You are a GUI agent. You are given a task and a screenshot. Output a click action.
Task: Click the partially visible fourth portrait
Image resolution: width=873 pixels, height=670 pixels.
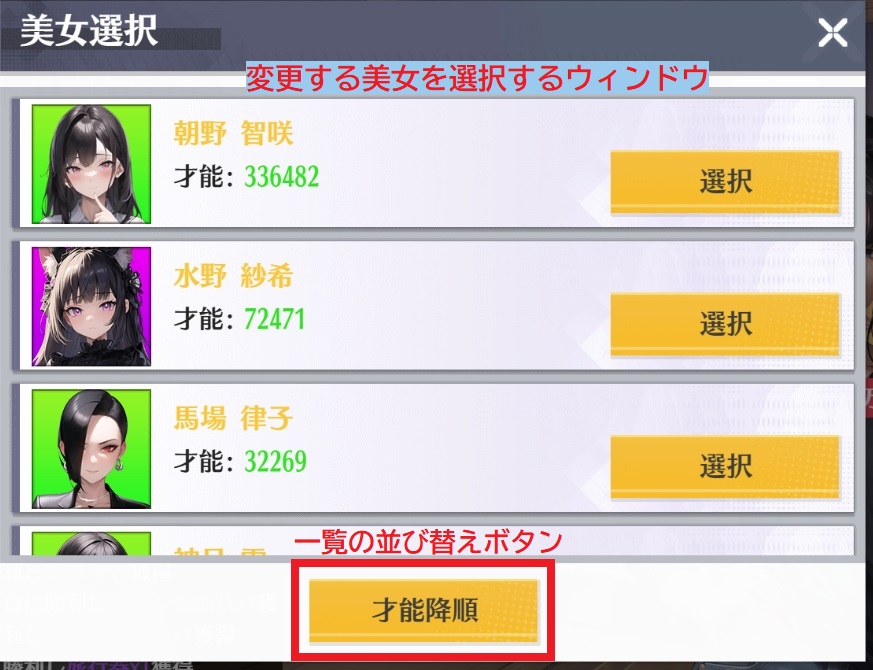pyautogui.click(x=91, y=544)
